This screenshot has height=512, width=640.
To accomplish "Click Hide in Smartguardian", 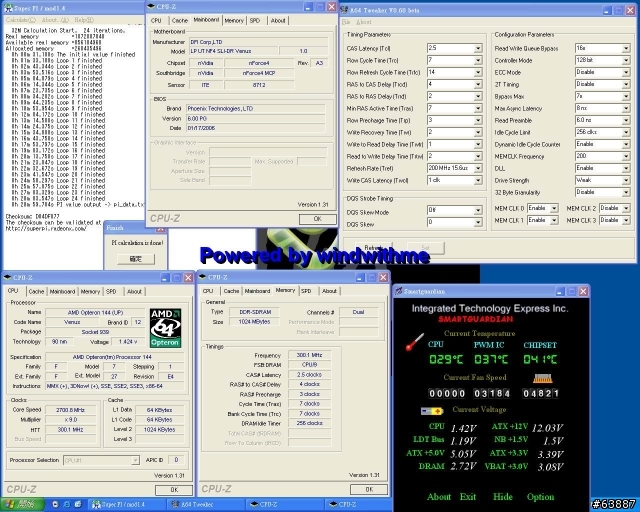I will pos(502,497).
